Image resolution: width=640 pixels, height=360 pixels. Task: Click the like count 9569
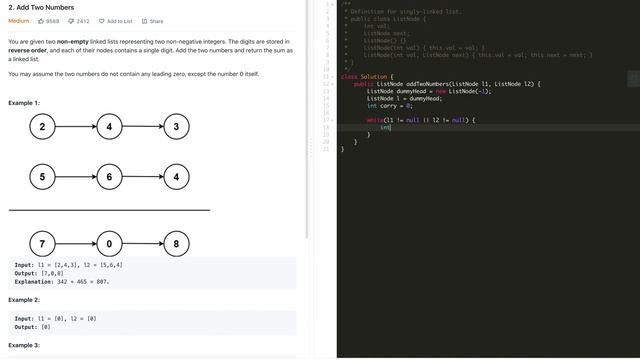click(x=52, y=21)
